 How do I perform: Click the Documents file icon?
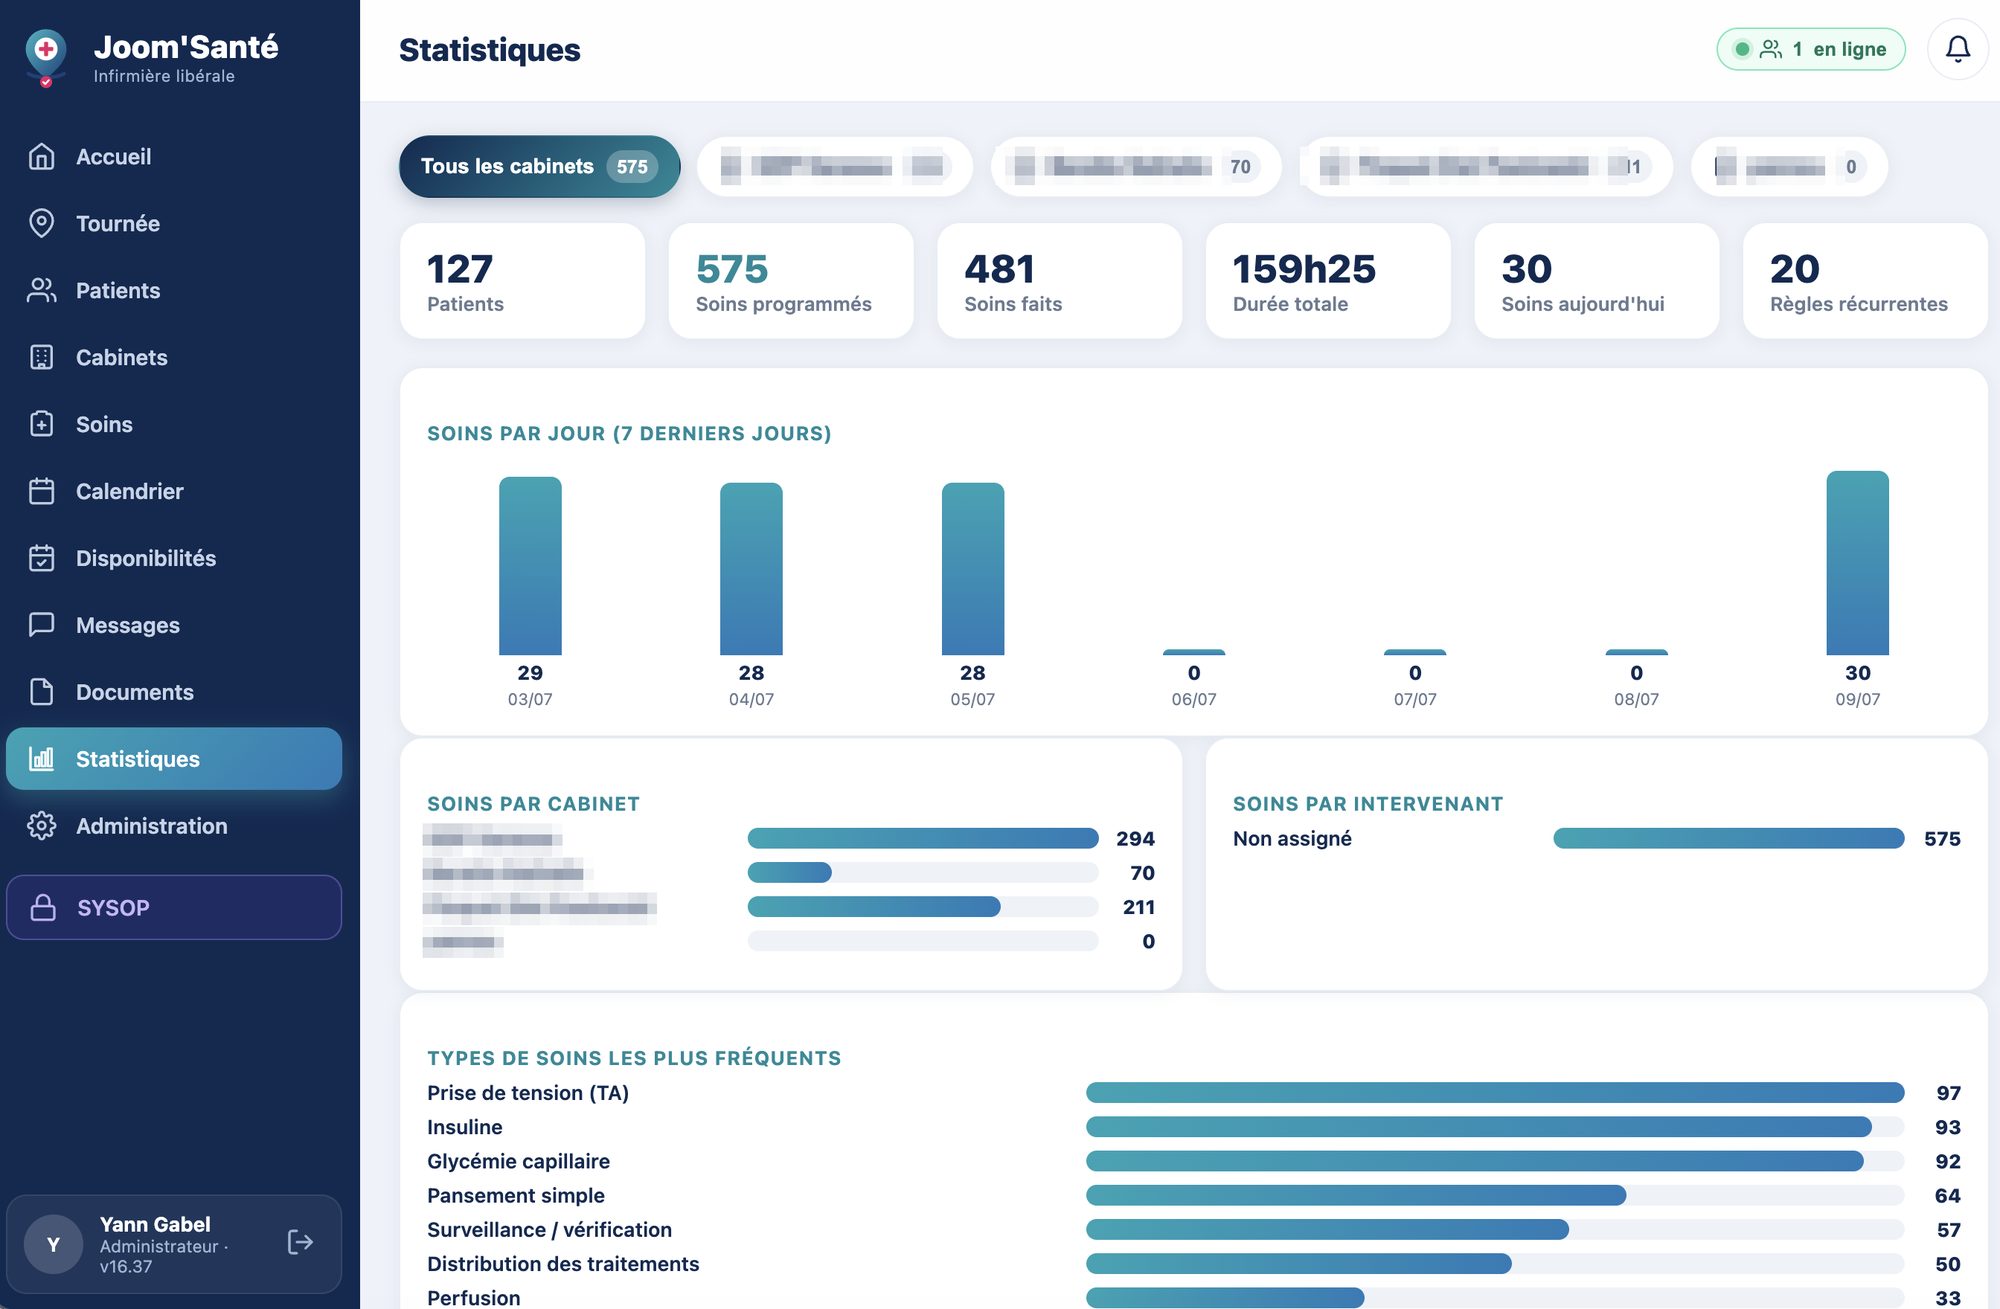pyautogui.click(x=41, y=692)
